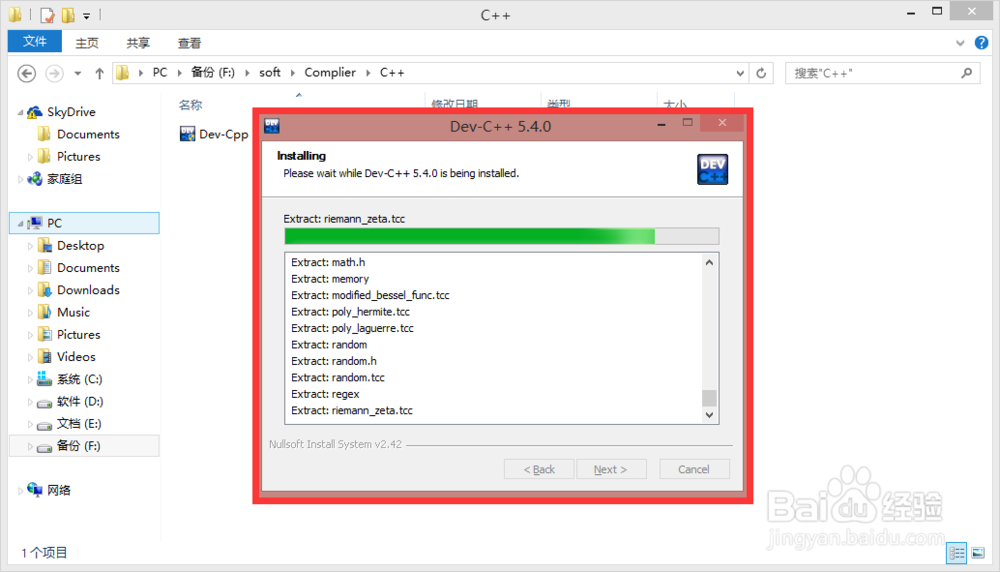Viewport: 1000px width, 572px height.
Task: Expand the 备份 (F:) tree node
Action: point(30,446)
